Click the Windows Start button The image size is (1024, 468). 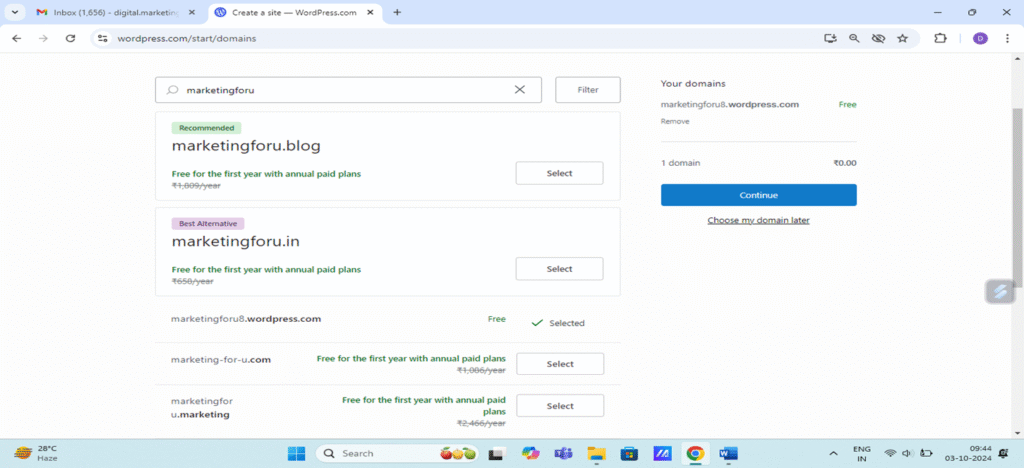click(297, 453)
